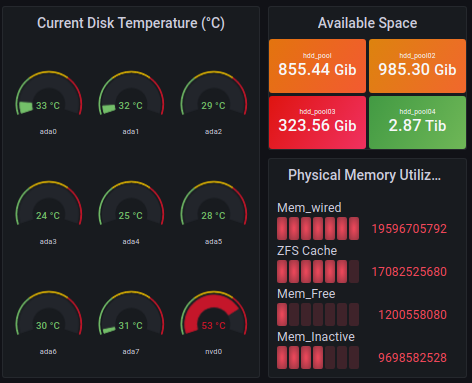Click the red hdd_pool03 323.56 Gib tile
The height and width of the screenshot is (383, 472).
tap(317, 122)
